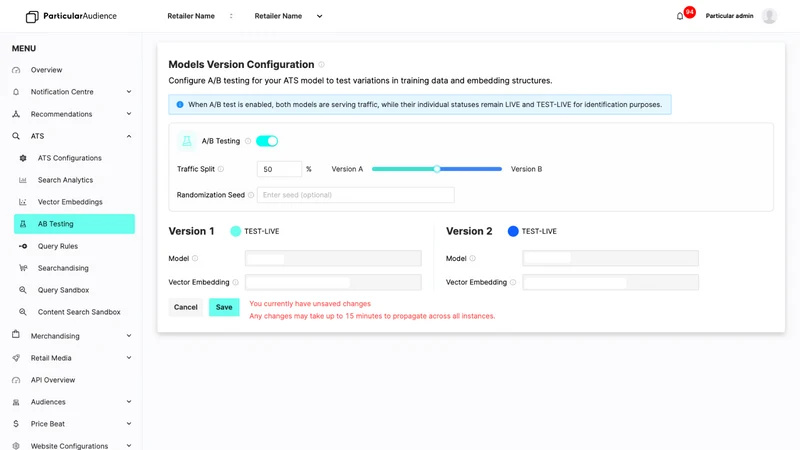Click info icon beside Models Version Configuration
This screenshot has height=450, width=800.
[321, 64]
